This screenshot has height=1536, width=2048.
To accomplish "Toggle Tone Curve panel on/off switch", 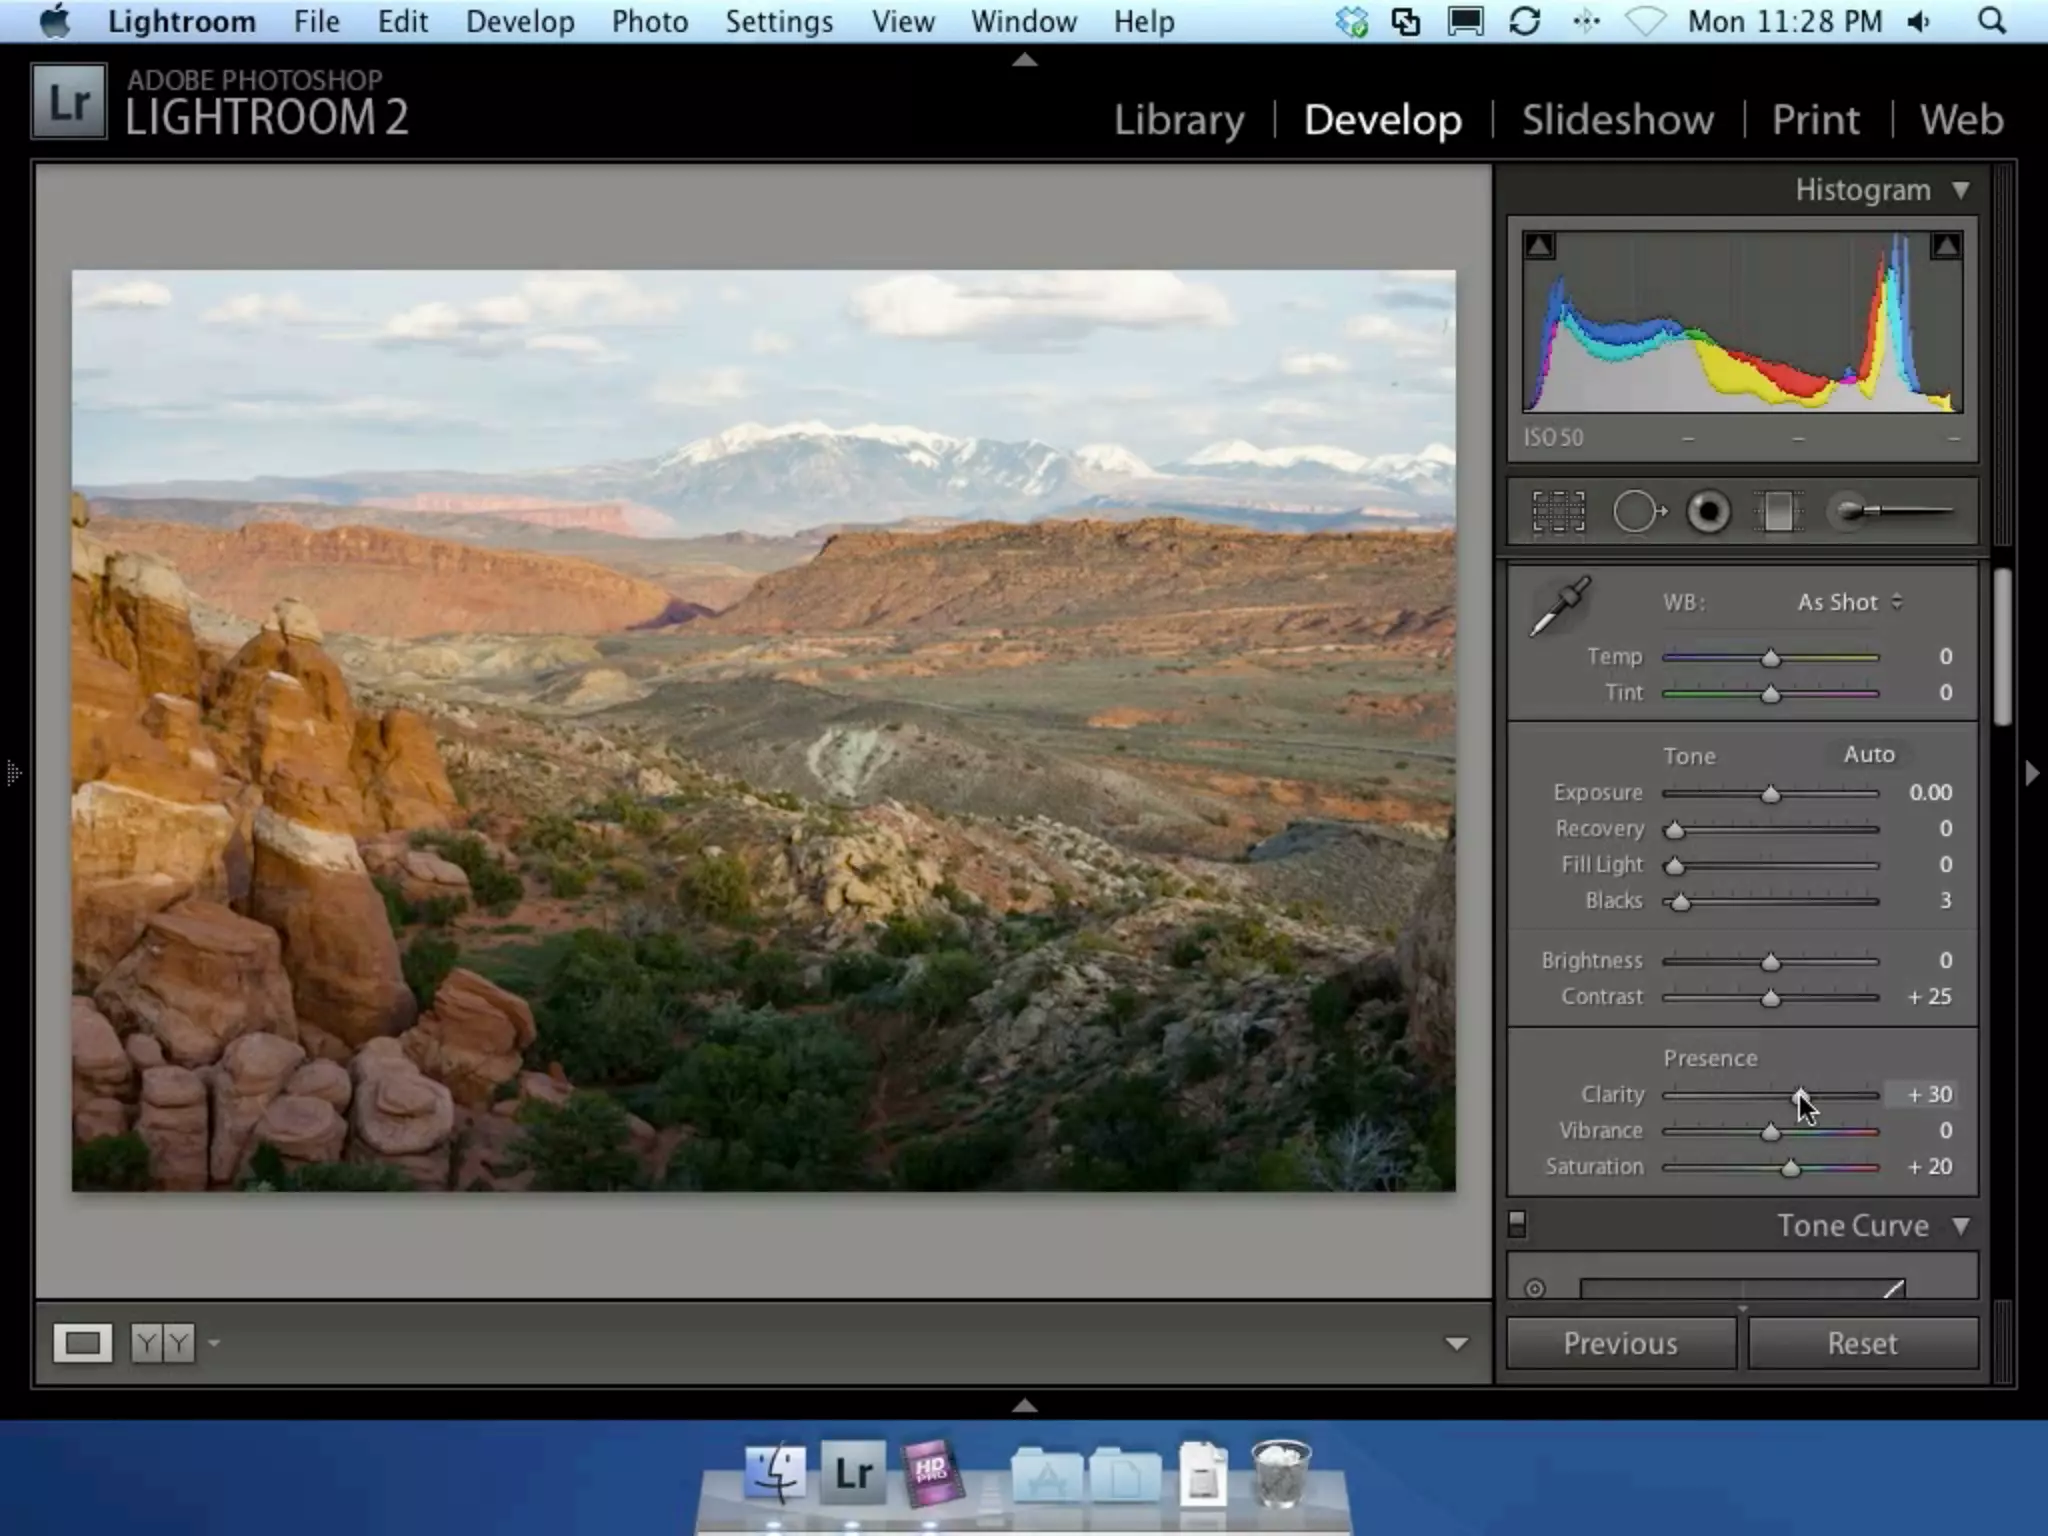I will [1517, 1224].
